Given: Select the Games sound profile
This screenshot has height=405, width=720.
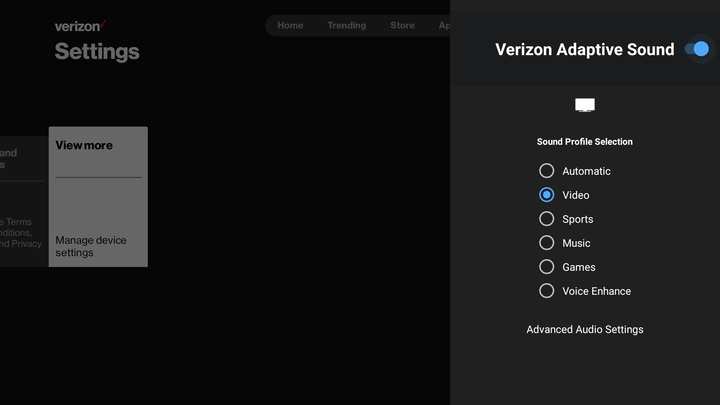Looking at the screenshot, I should click(x=567, y=267).
